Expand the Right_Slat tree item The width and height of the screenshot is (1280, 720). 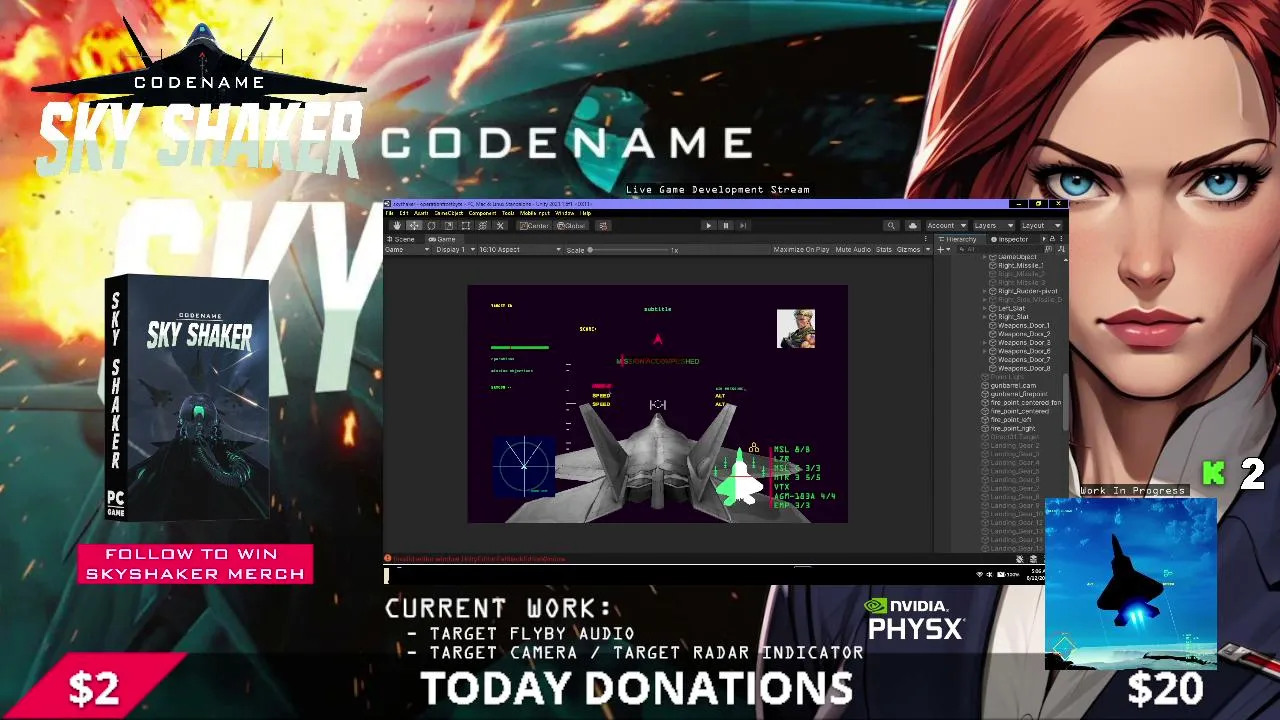pos(986,317)
